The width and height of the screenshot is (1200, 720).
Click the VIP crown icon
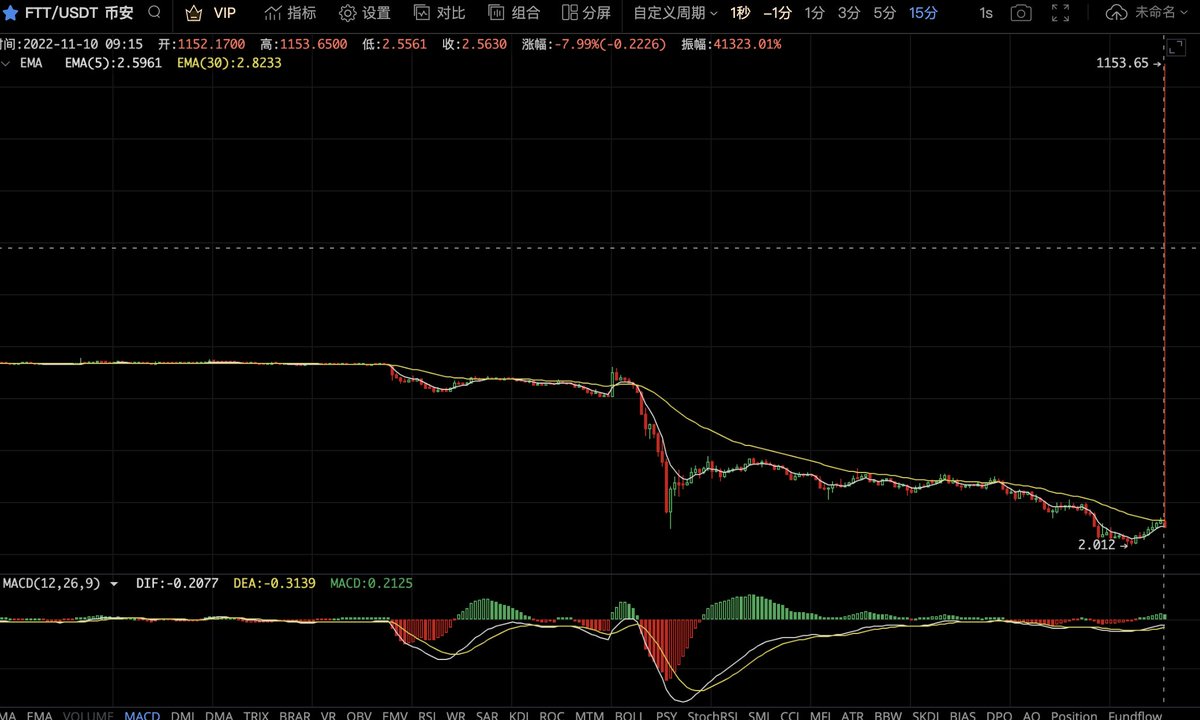click(194, 13)
